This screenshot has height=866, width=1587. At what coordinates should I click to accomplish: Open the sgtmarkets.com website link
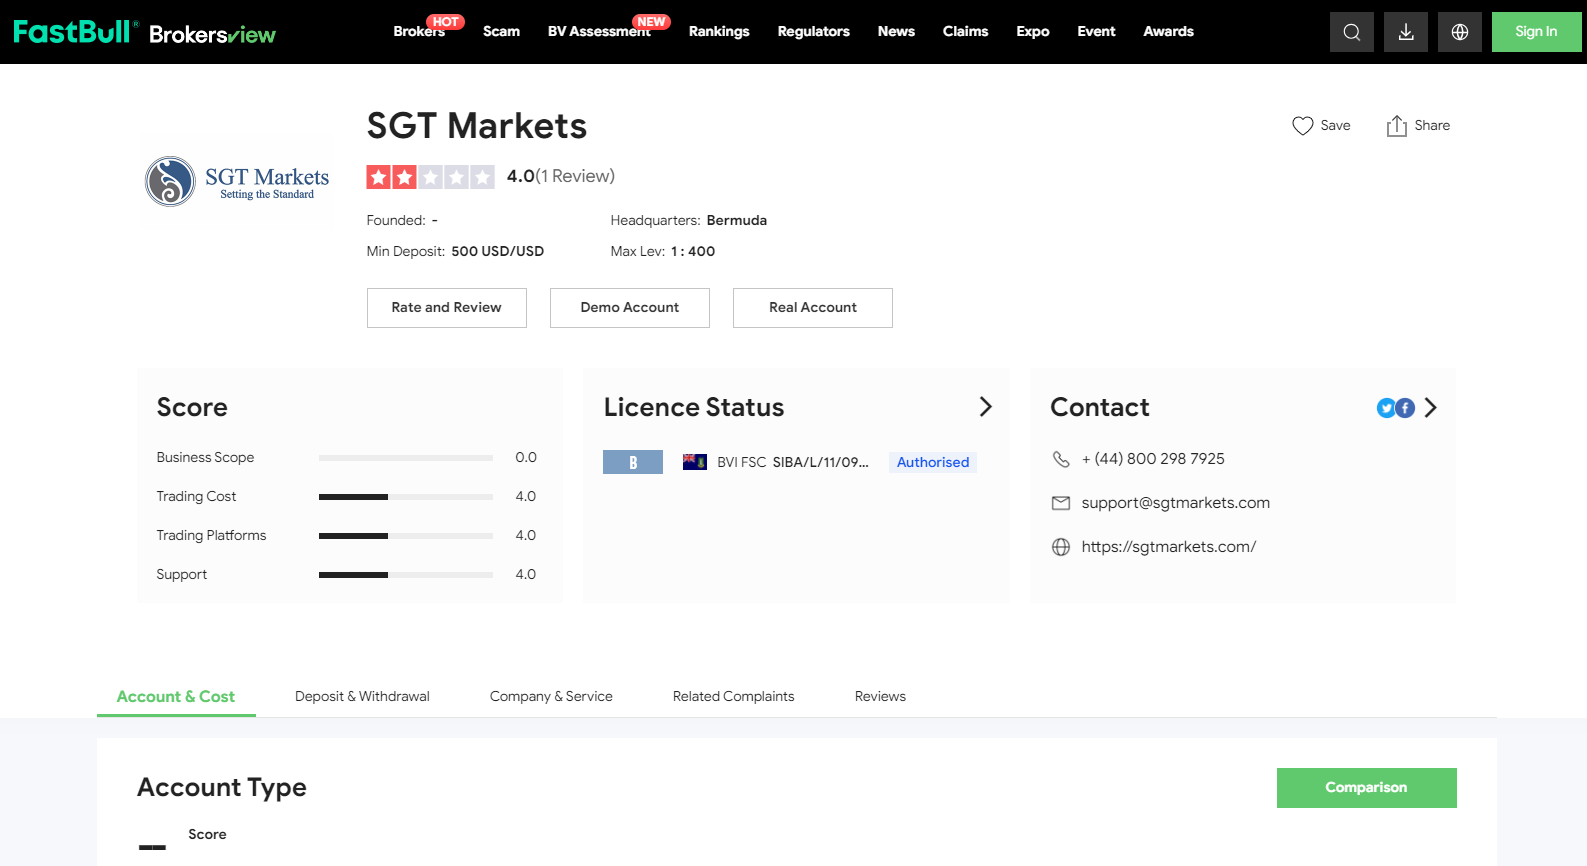point(1168,547)
